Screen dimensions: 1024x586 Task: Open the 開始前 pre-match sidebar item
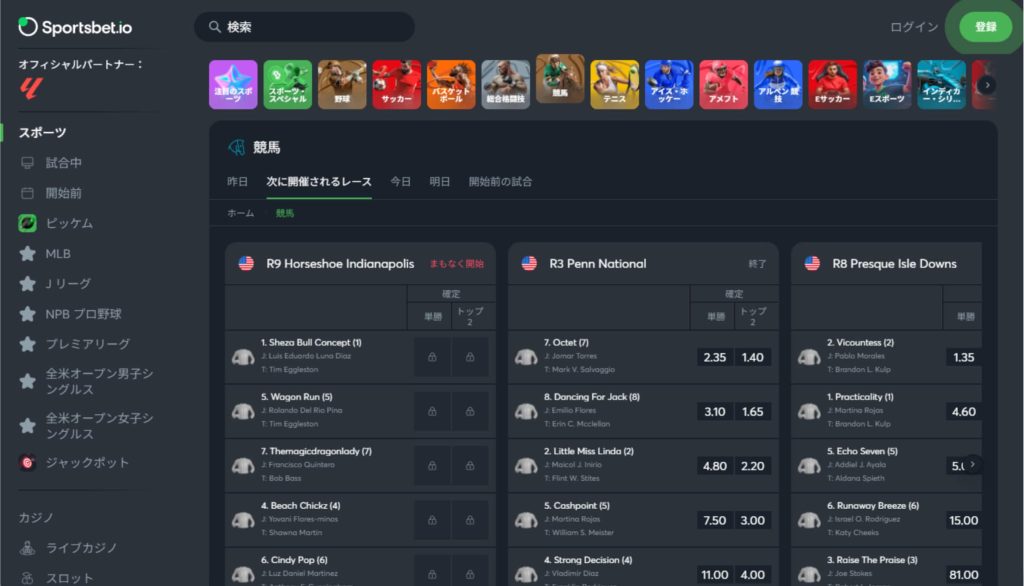[x=63, y=193]
